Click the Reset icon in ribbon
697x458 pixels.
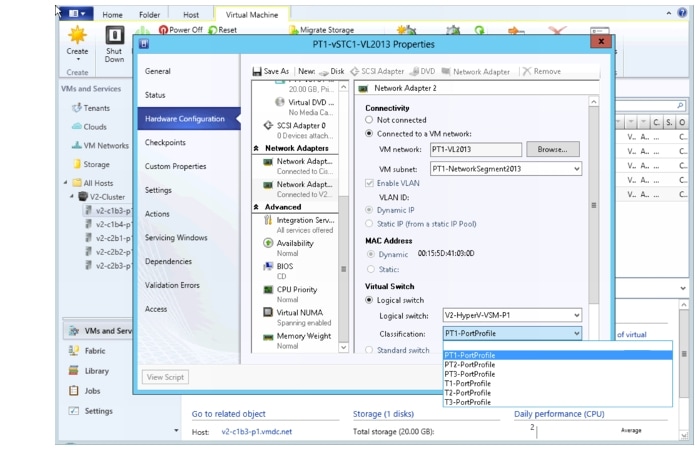click(212, 30)
